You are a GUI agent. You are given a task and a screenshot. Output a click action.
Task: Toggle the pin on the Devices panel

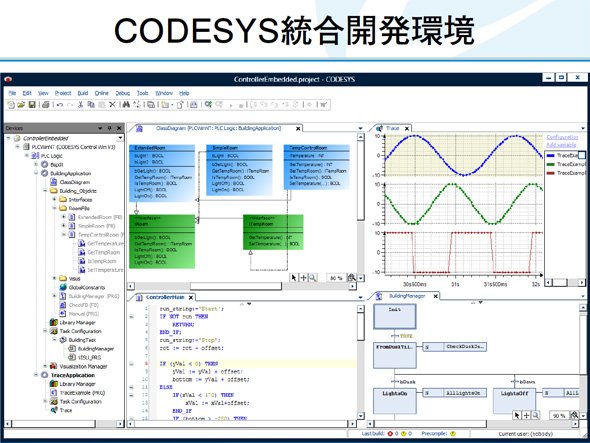click(109, 128)
